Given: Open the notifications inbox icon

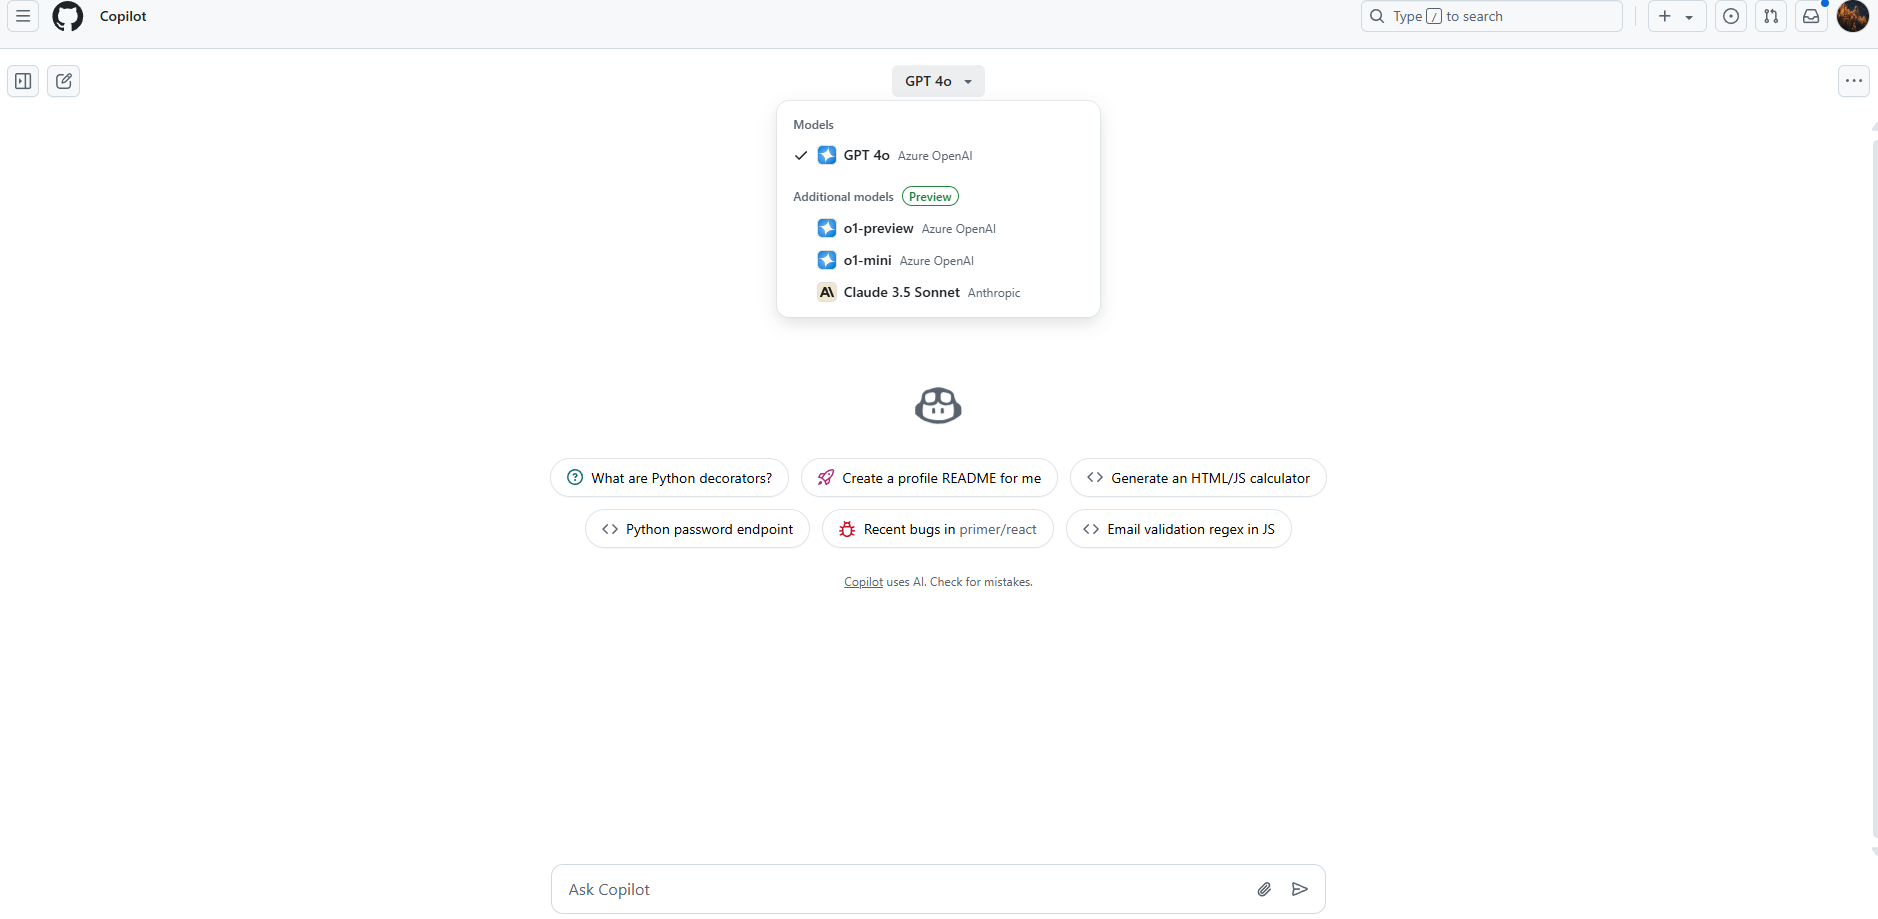Looking at the screenshot, I should (1811, 16).
